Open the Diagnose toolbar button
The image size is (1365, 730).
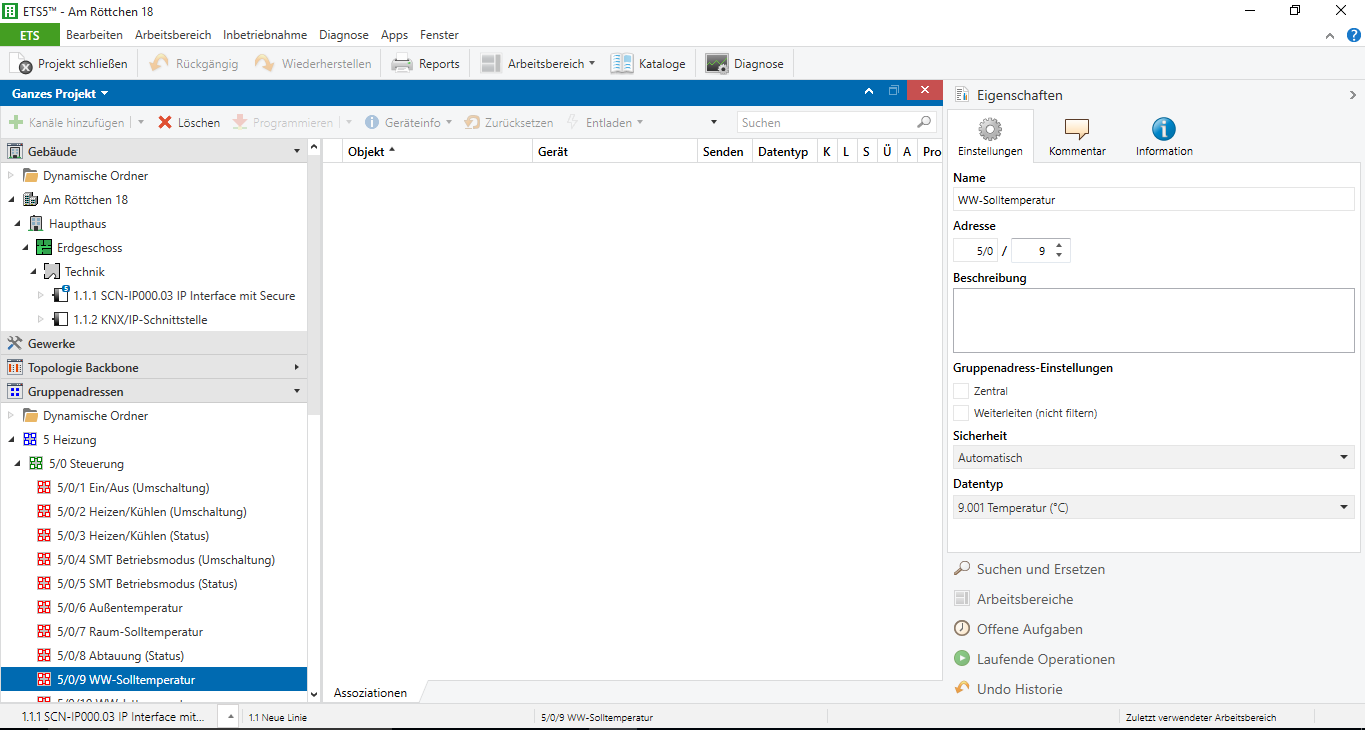tap(745, 63)
